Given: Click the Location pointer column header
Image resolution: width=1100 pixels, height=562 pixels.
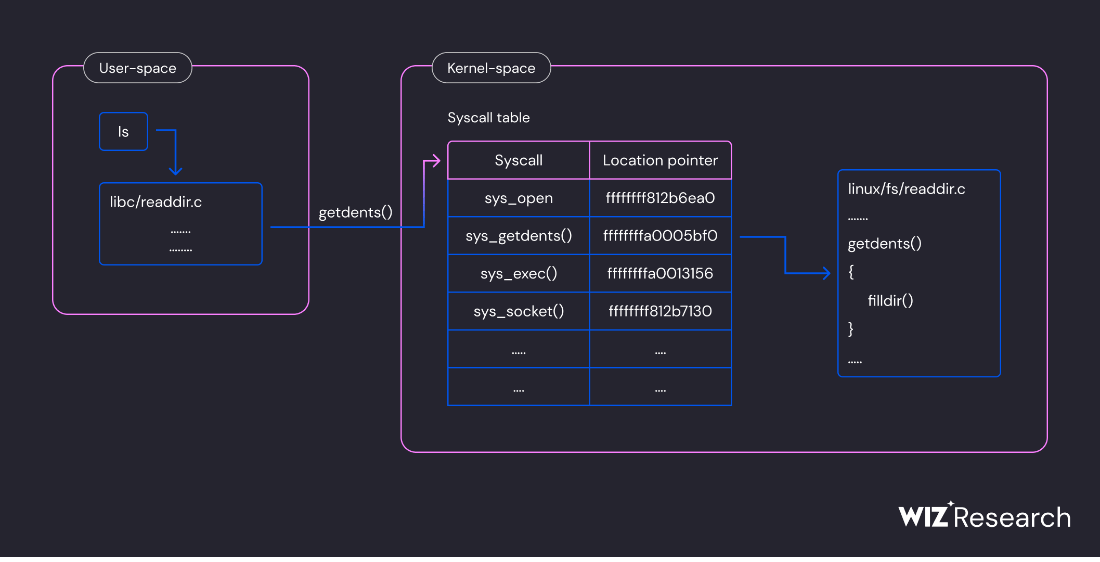Looking at the screenshot, I should (x=660, y=161).
